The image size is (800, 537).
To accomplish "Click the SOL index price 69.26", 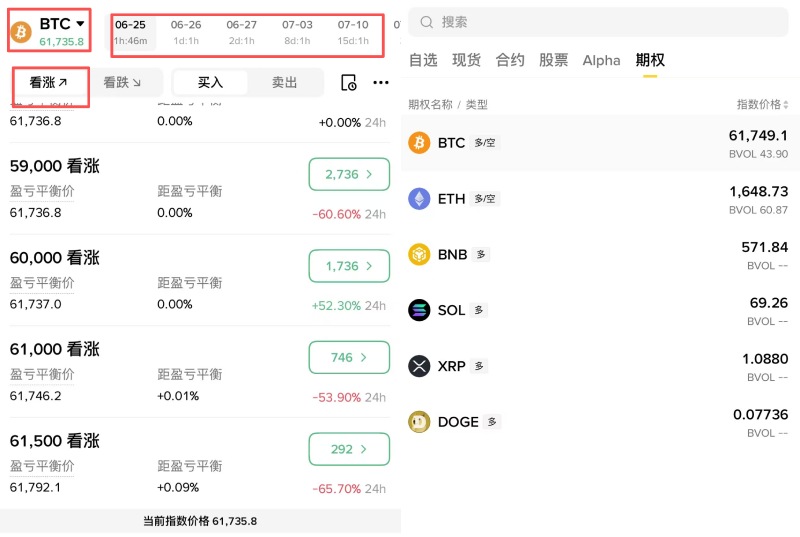I will click(768, 303).
